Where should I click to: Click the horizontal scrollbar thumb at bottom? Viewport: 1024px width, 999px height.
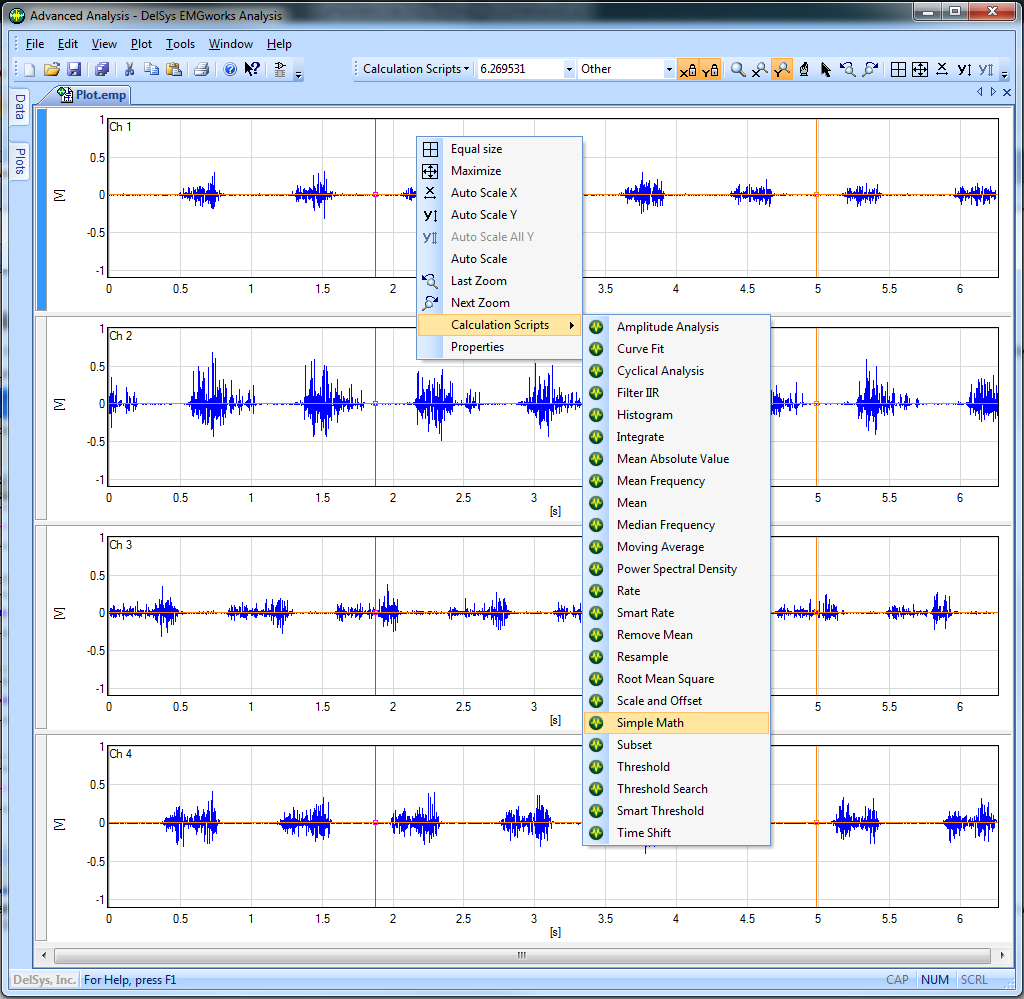(521, 955)
